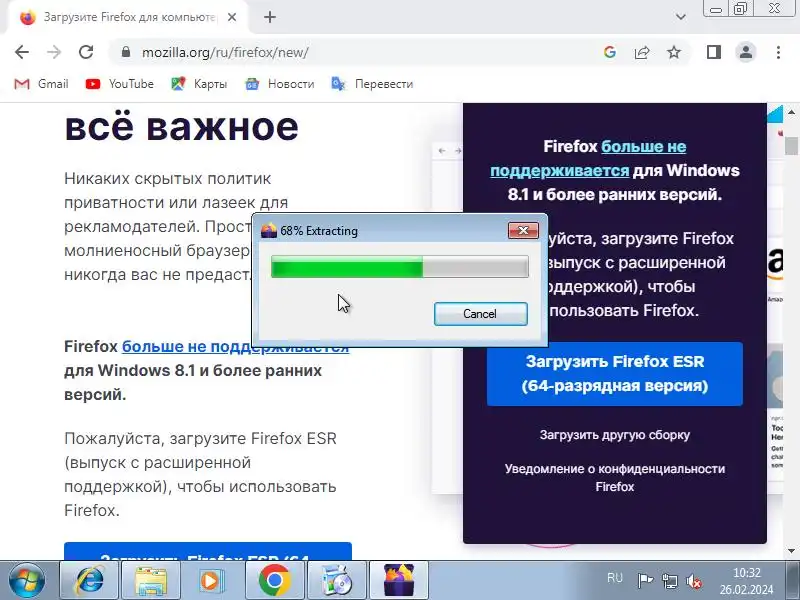The height and width of the screenshot is (600, 800).
Task: Click the Firefox installer taskbar icon
Action: (x=399, y=581)
